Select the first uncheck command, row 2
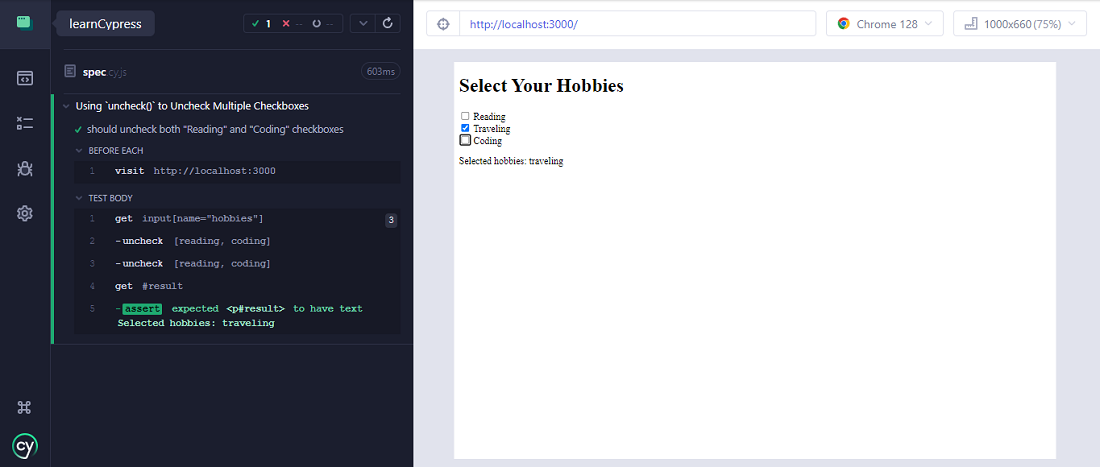The height and width of the screenshot is (467, 1100). click(237, 242)
